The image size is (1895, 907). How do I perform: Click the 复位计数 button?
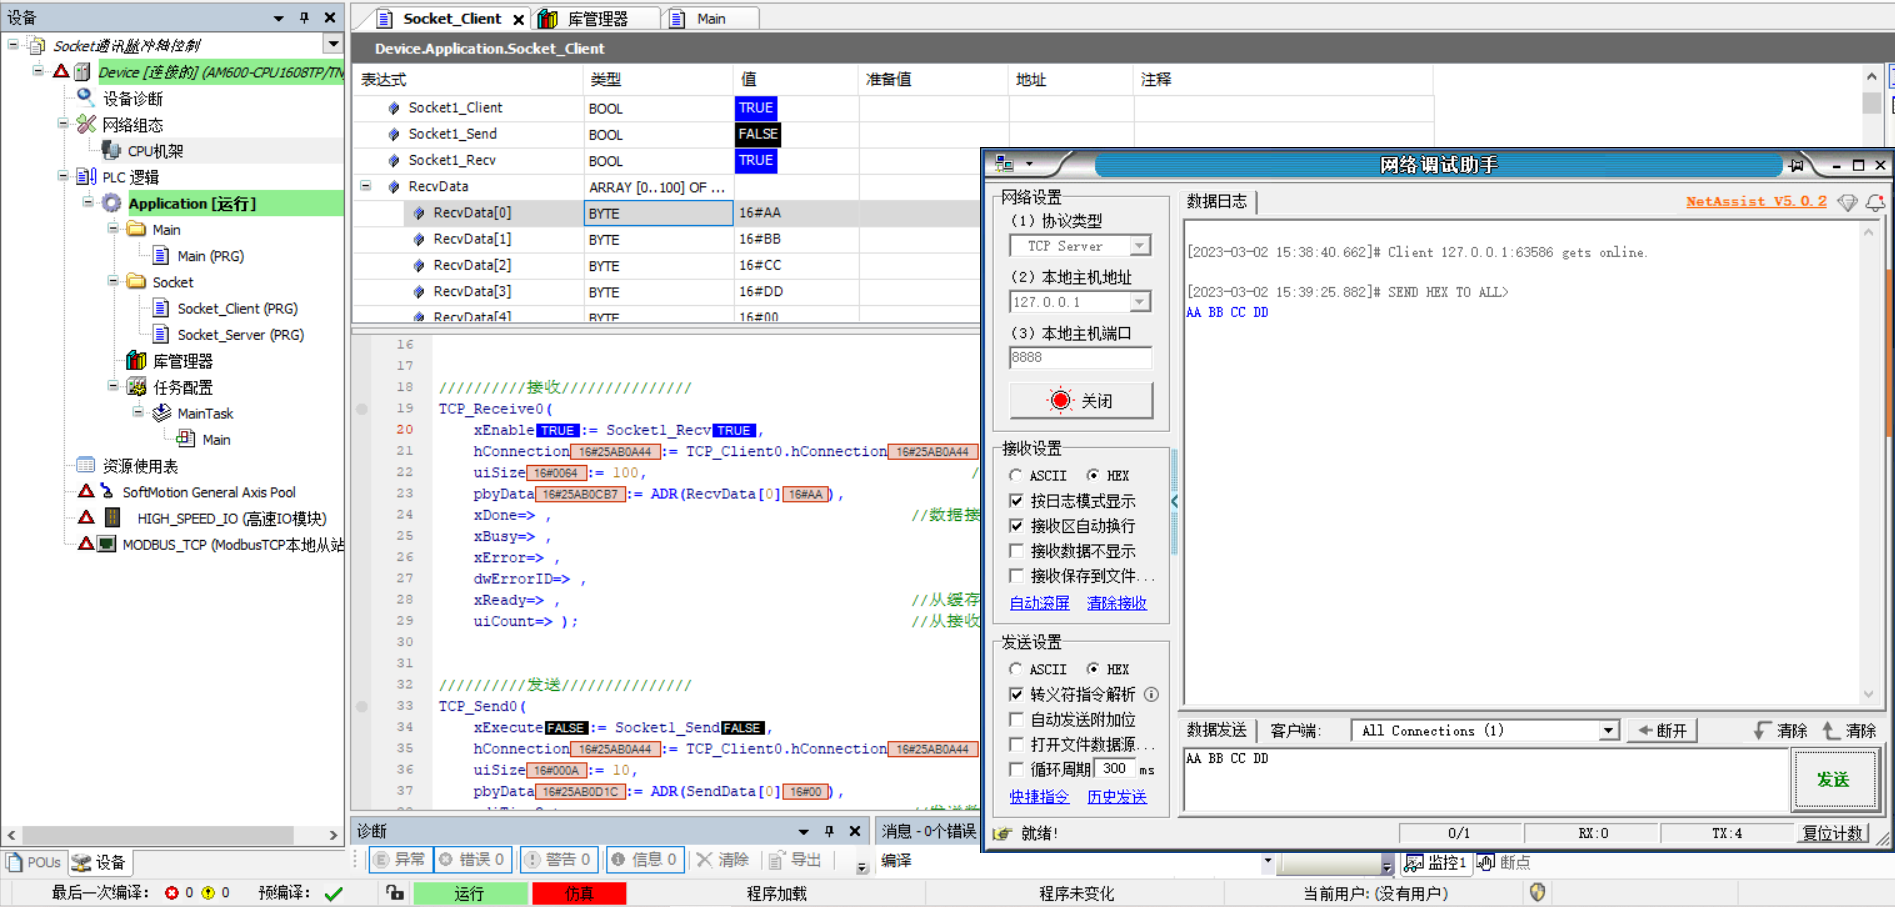point(1833,833)
